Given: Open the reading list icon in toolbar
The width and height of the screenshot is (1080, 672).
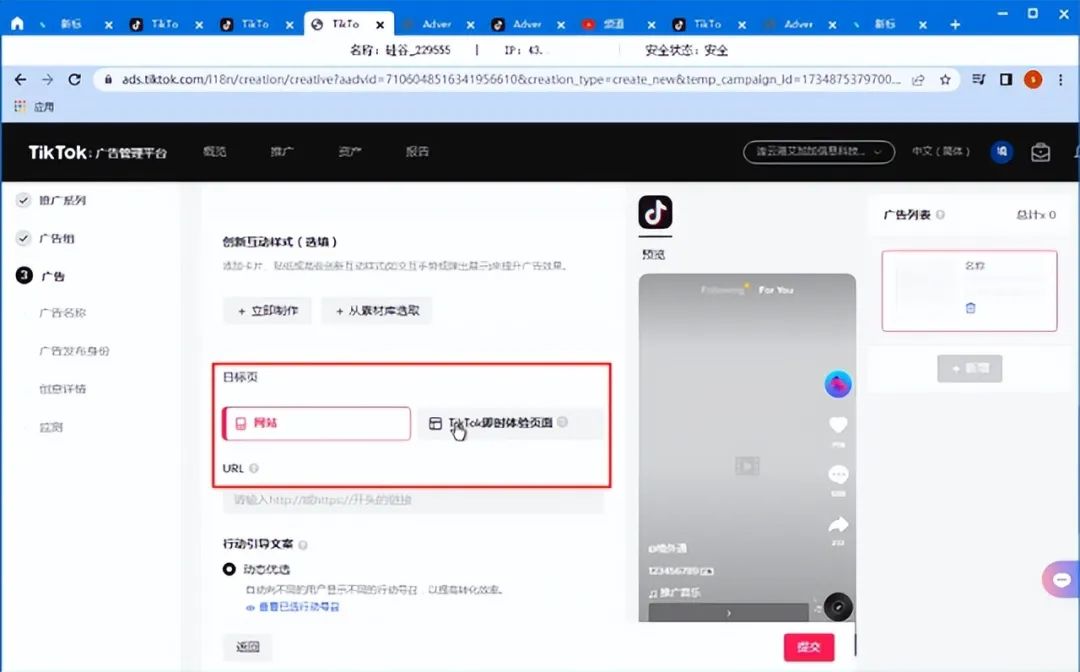Looking at the screenshot, I should pos(979,80).
